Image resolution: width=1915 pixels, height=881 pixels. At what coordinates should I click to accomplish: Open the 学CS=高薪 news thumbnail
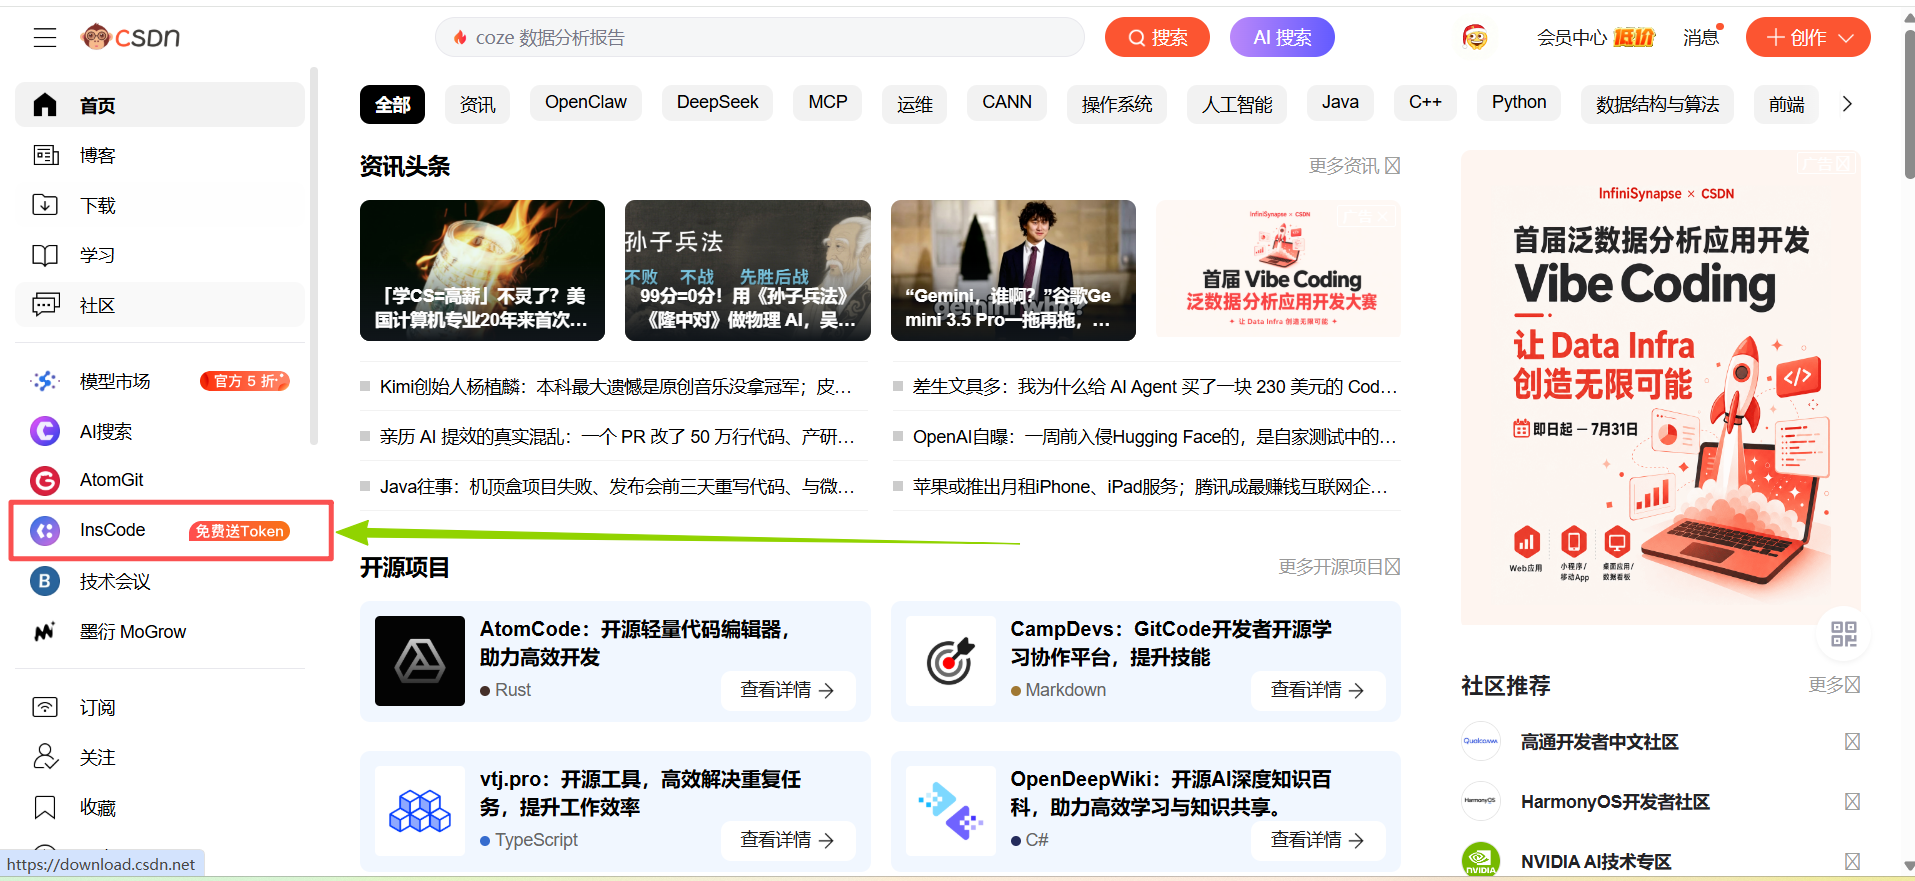click(482, 270)
